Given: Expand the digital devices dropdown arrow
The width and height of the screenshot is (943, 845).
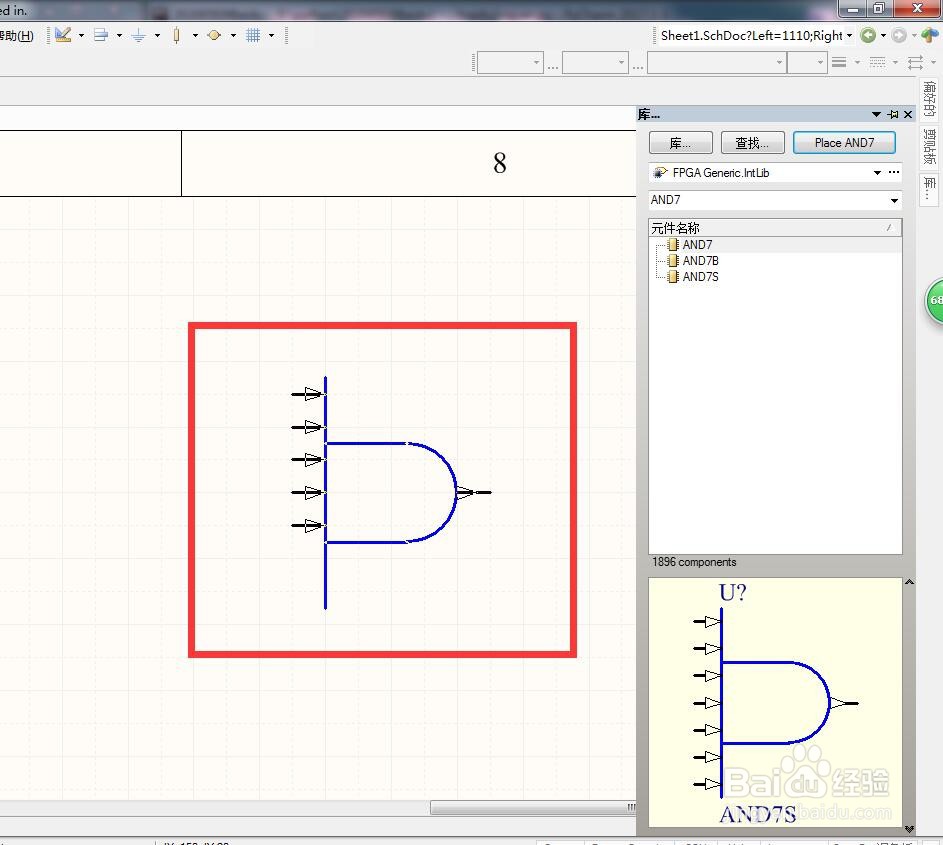Looking at the screenshot, I should click(195, 35).
